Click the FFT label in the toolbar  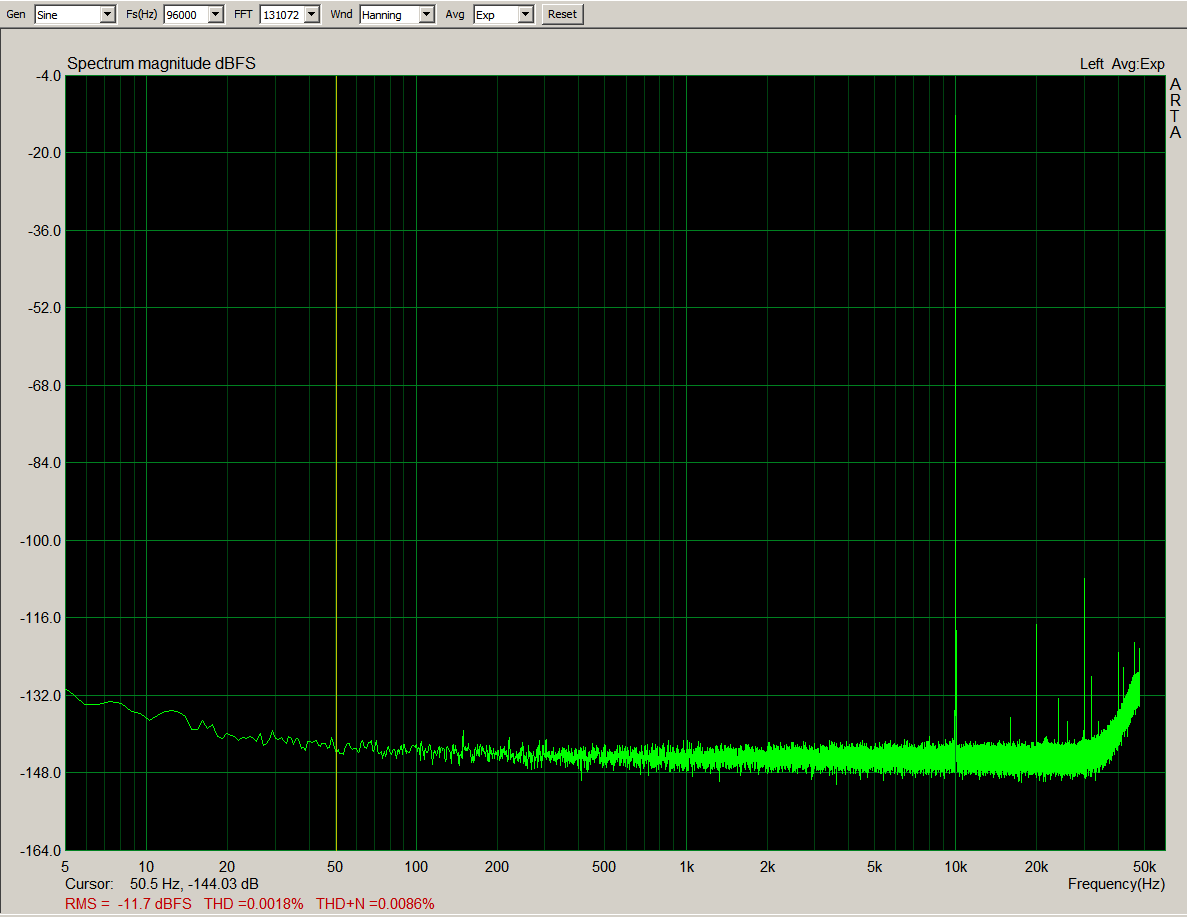click(243, 14)
